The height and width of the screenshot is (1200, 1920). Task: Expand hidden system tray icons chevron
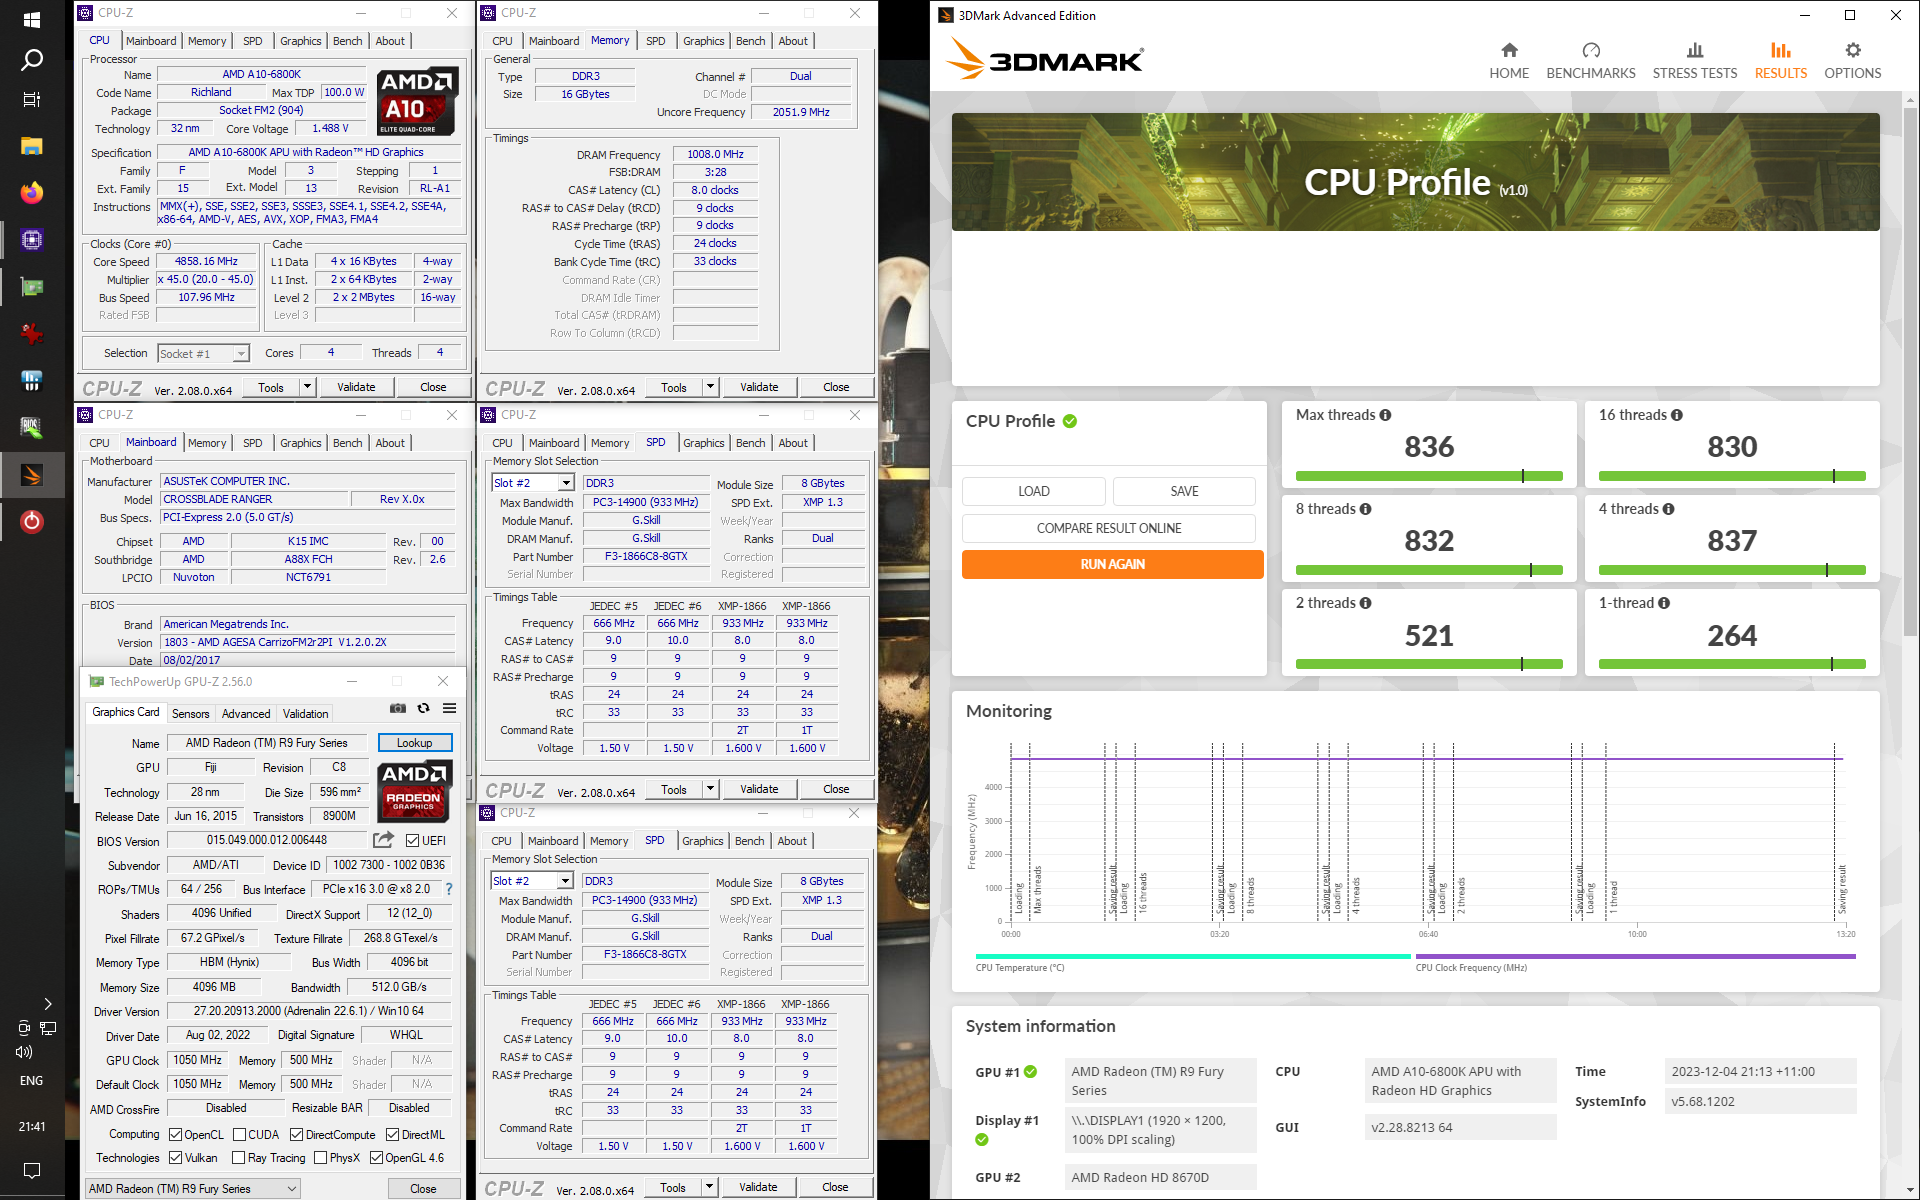point(47,1004)
